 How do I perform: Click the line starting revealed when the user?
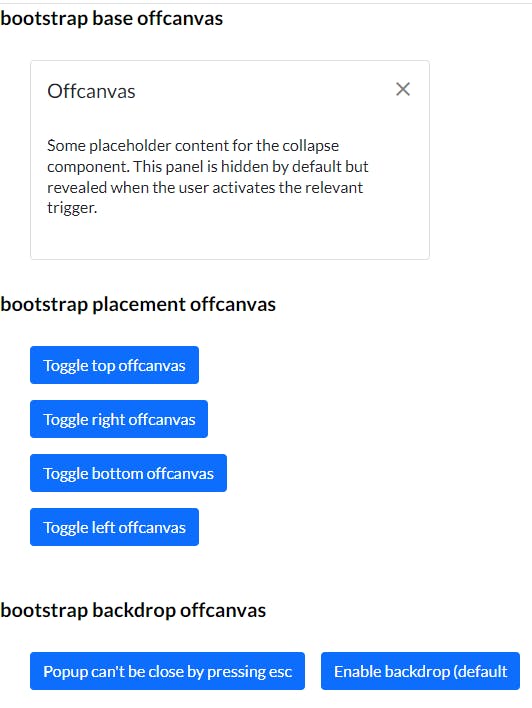205,187
